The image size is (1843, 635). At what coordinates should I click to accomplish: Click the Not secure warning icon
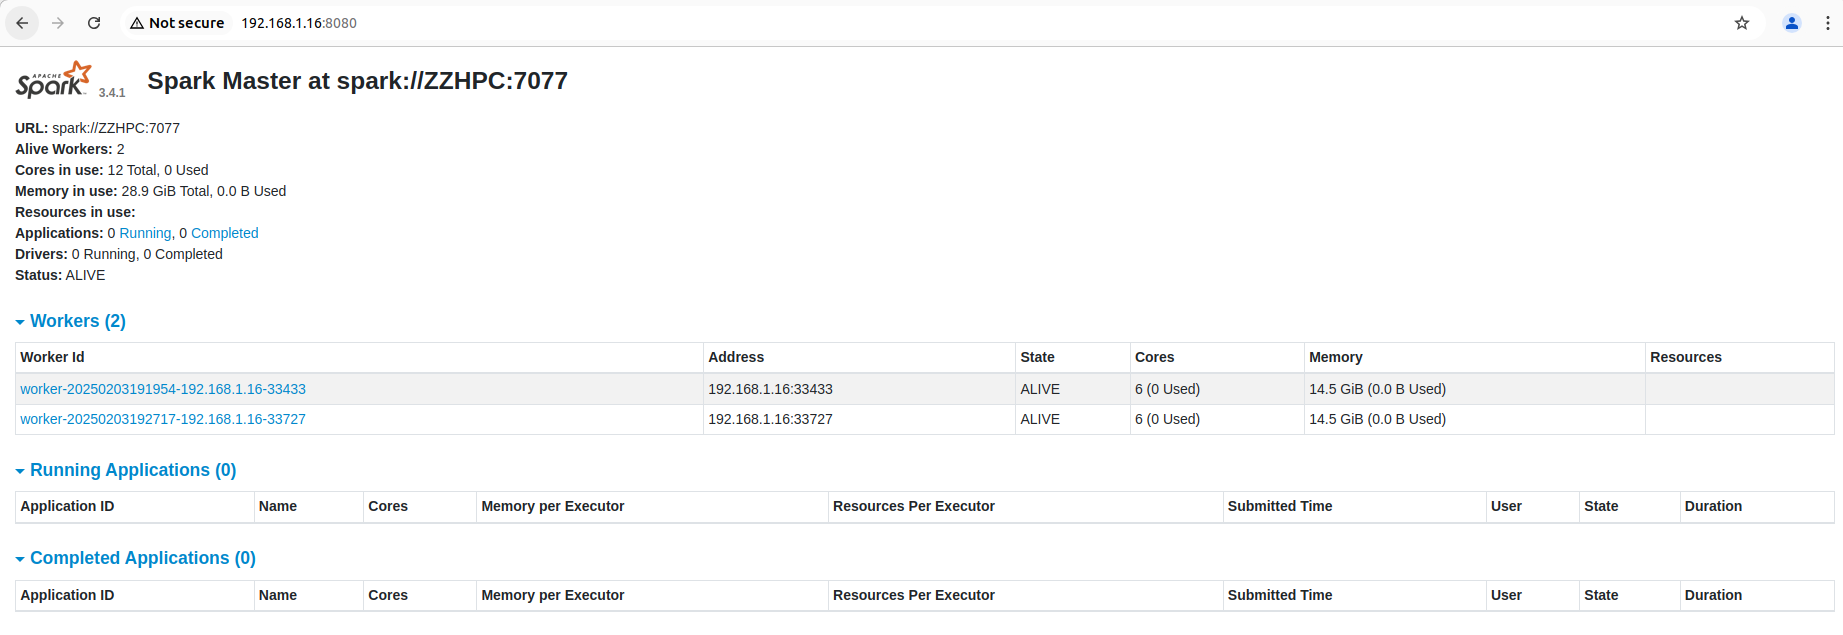tap(137, 23)
